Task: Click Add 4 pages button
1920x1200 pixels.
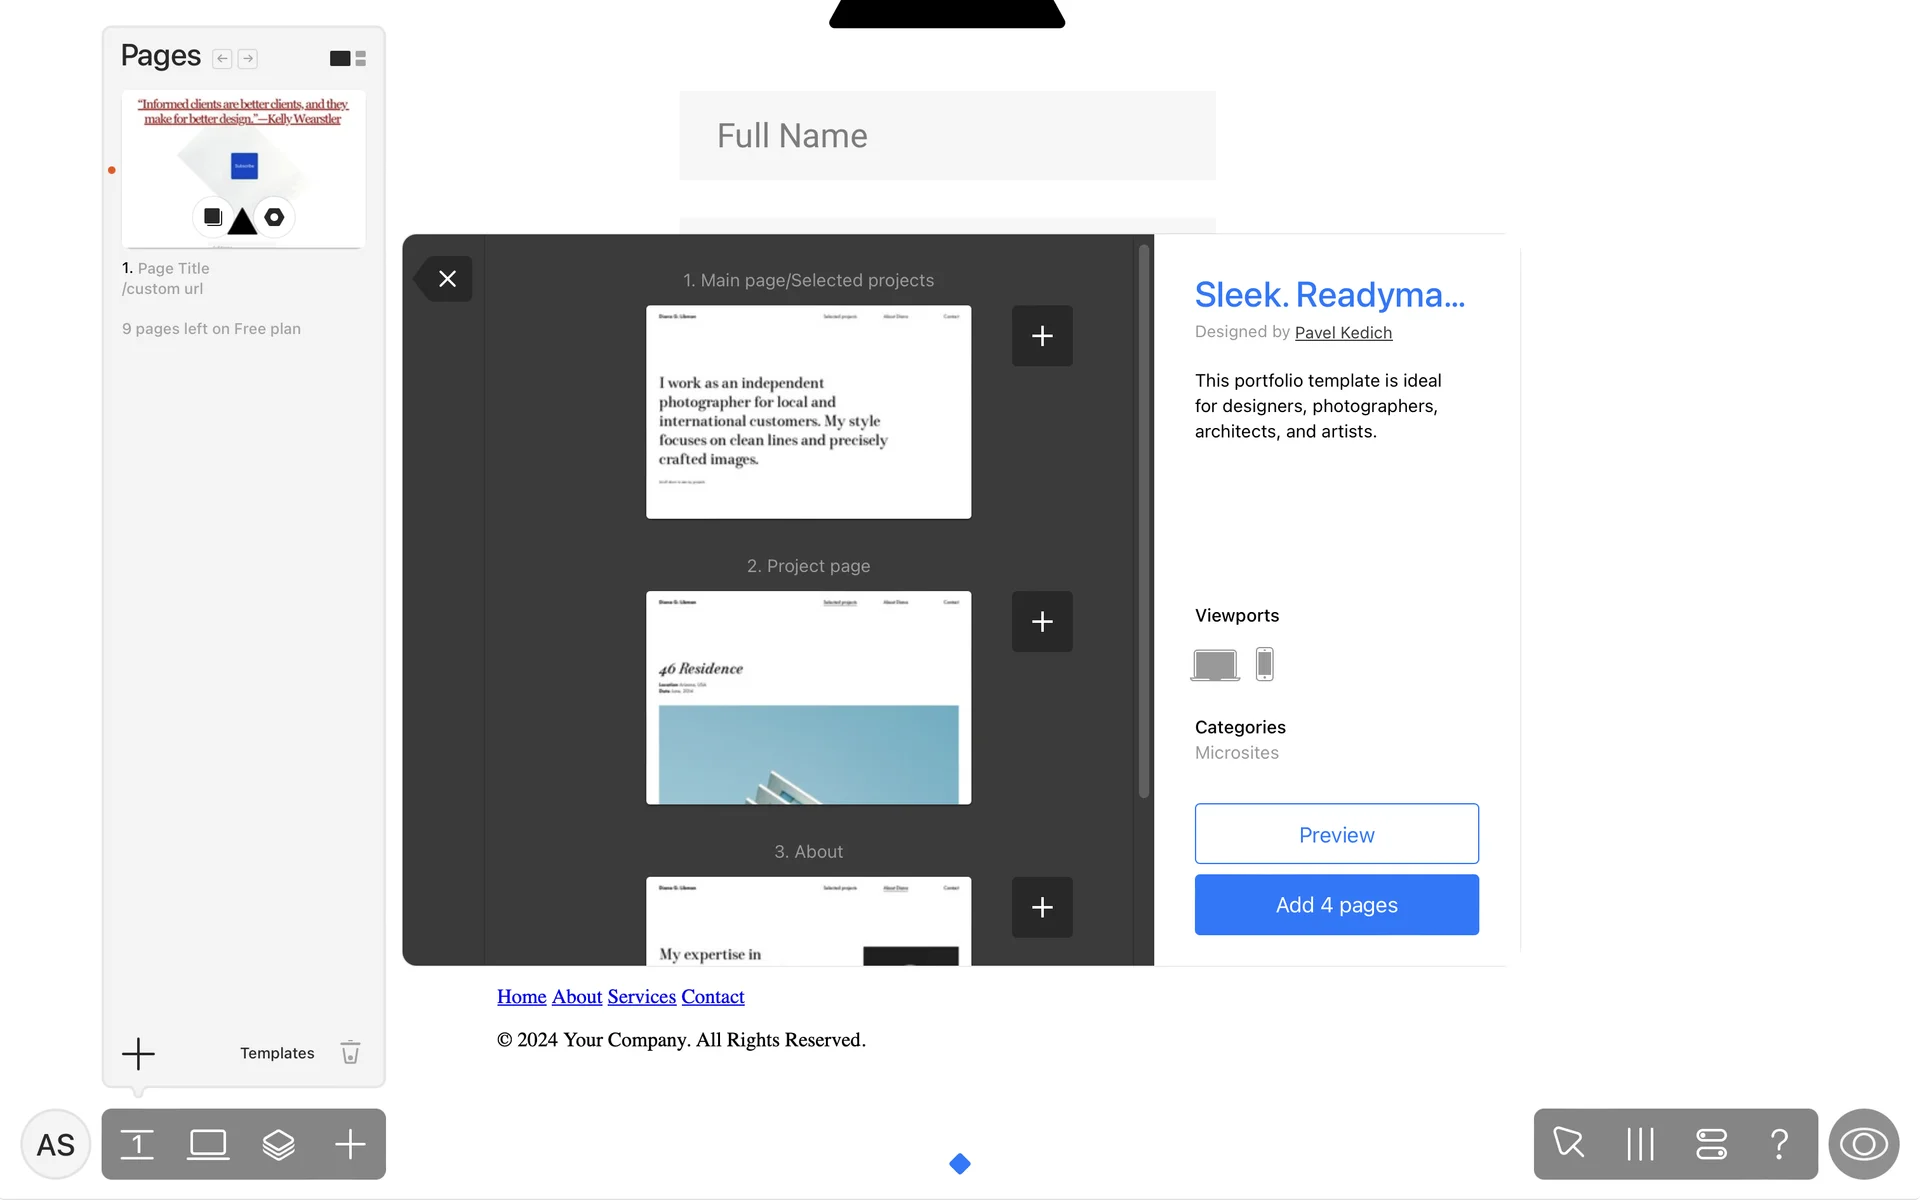Action: pos(1336,905)
